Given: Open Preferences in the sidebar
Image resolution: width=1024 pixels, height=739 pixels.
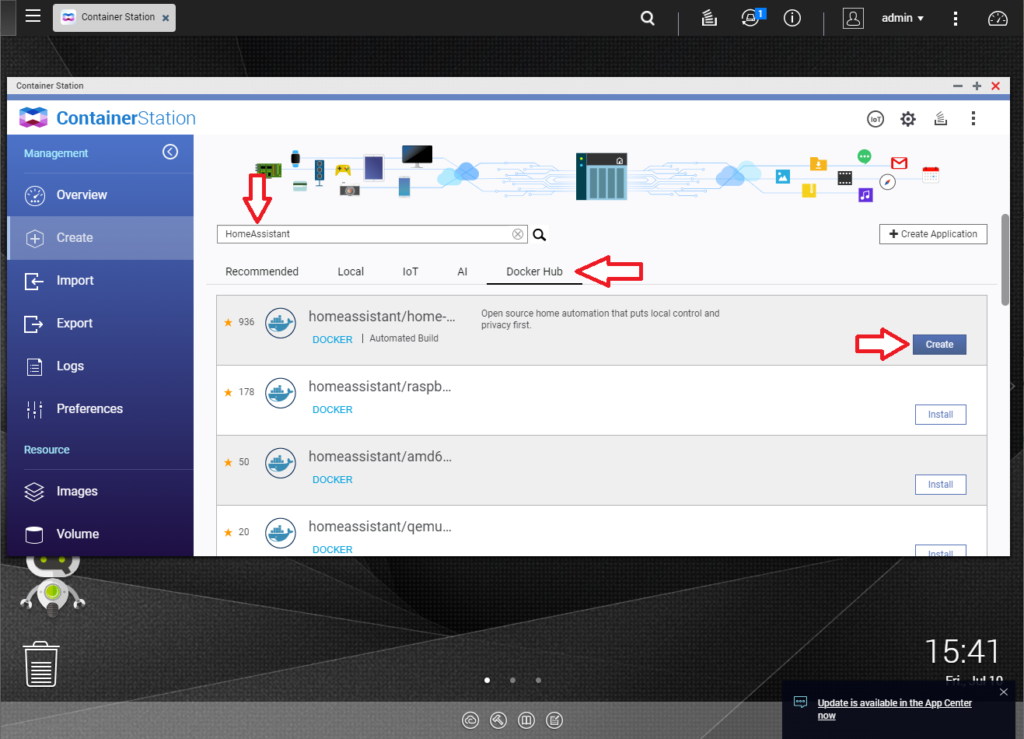Looking at the screenshot, I should [101, 409].
